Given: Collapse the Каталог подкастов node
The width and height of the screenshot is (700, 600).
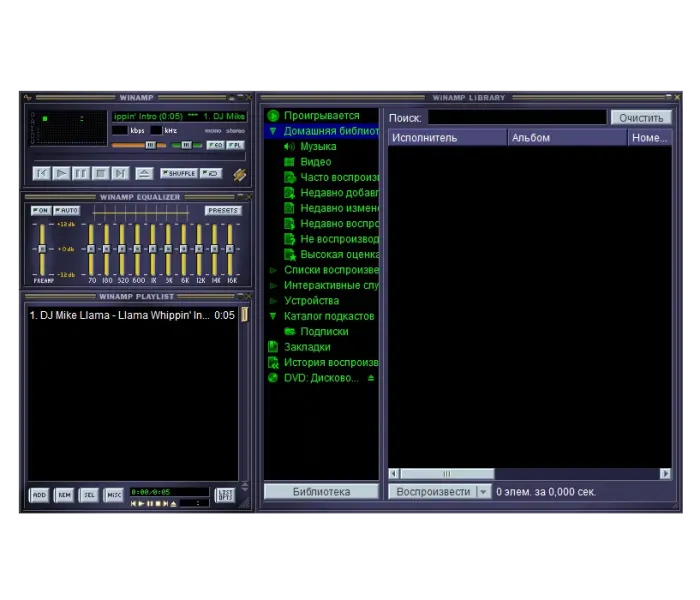Looking at the screenshot, I should (x=273, y=316).
